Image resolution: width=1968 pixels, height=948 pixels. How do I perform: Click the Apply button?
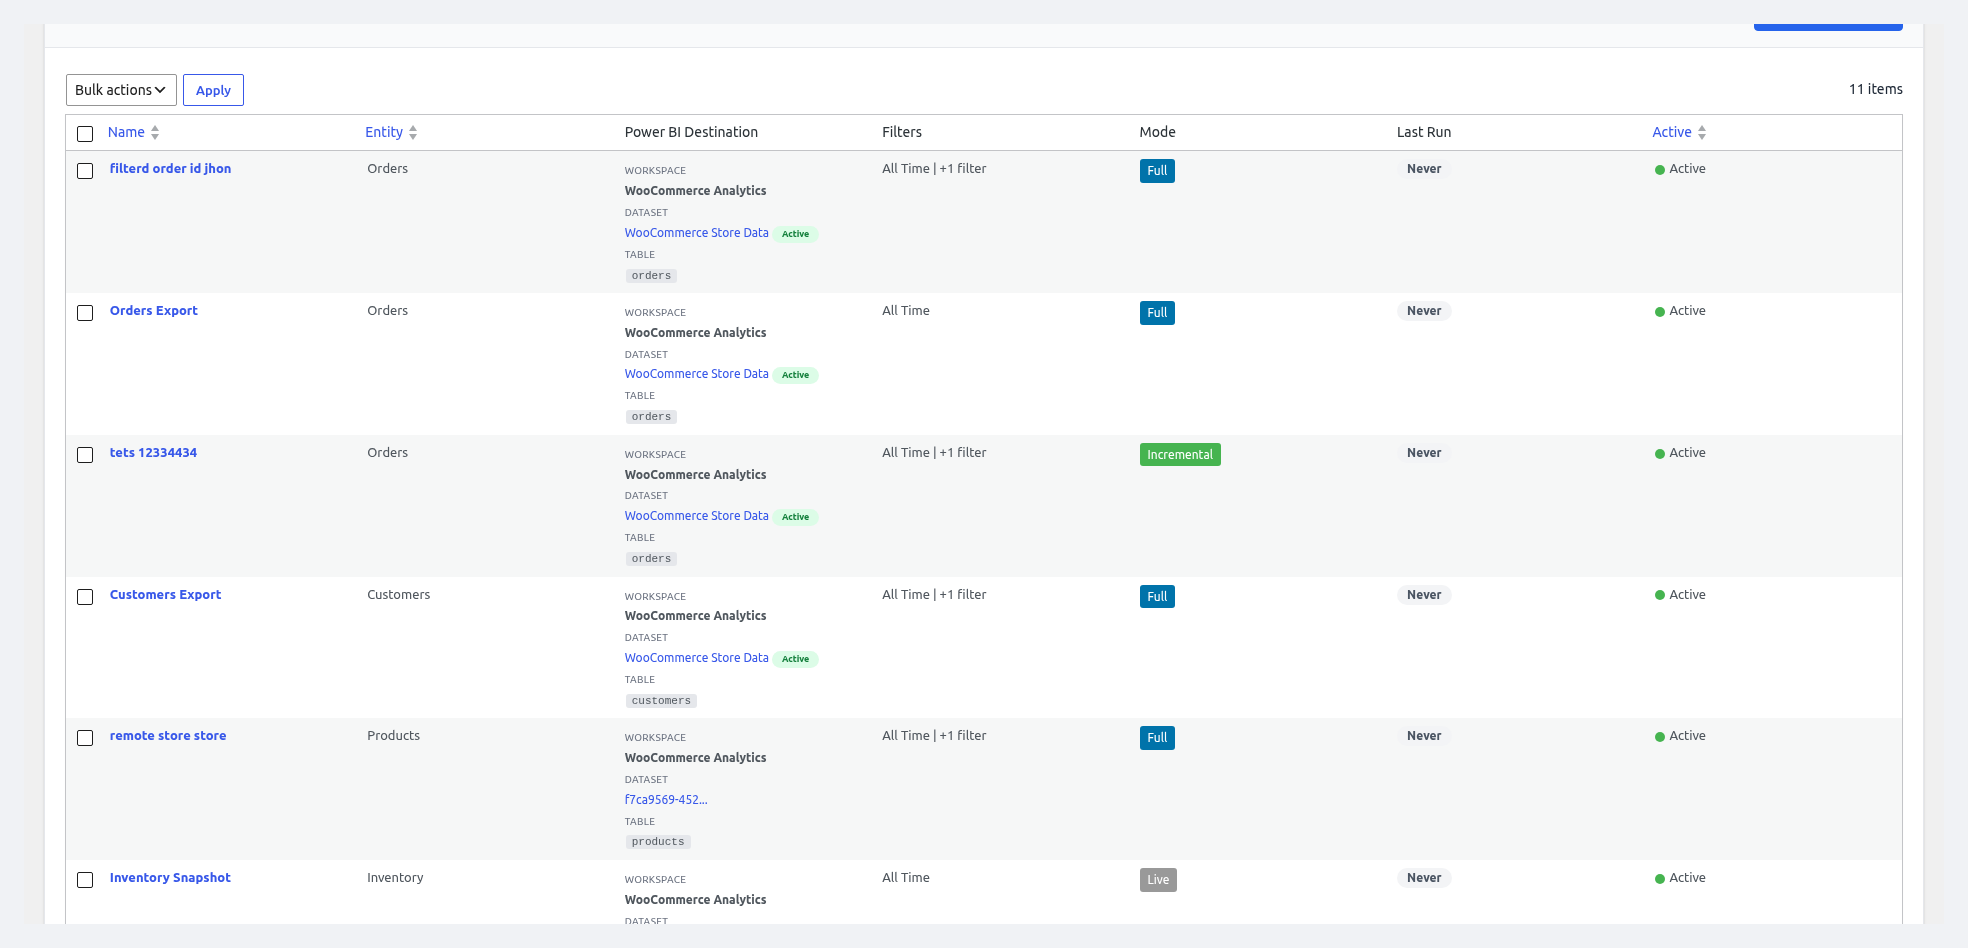213,90
